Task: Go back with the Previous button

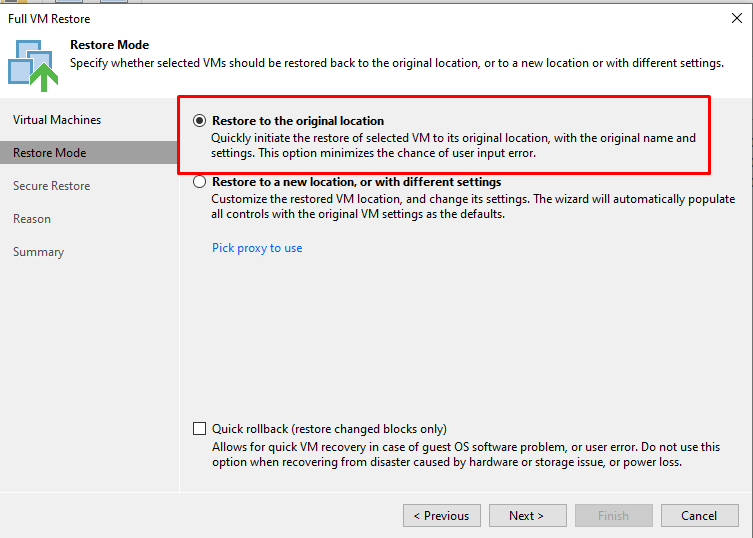Action: click(442, 515)
